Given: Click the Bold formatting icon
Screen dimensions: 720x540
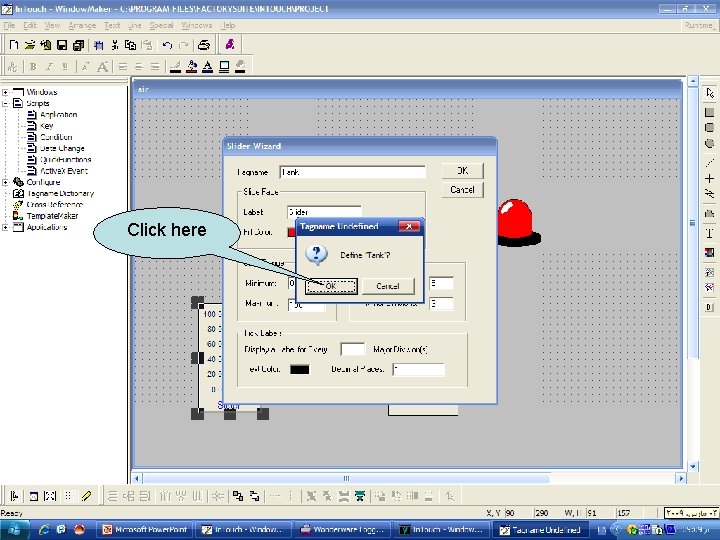Looking at the screenshot, I should (33, 67).
